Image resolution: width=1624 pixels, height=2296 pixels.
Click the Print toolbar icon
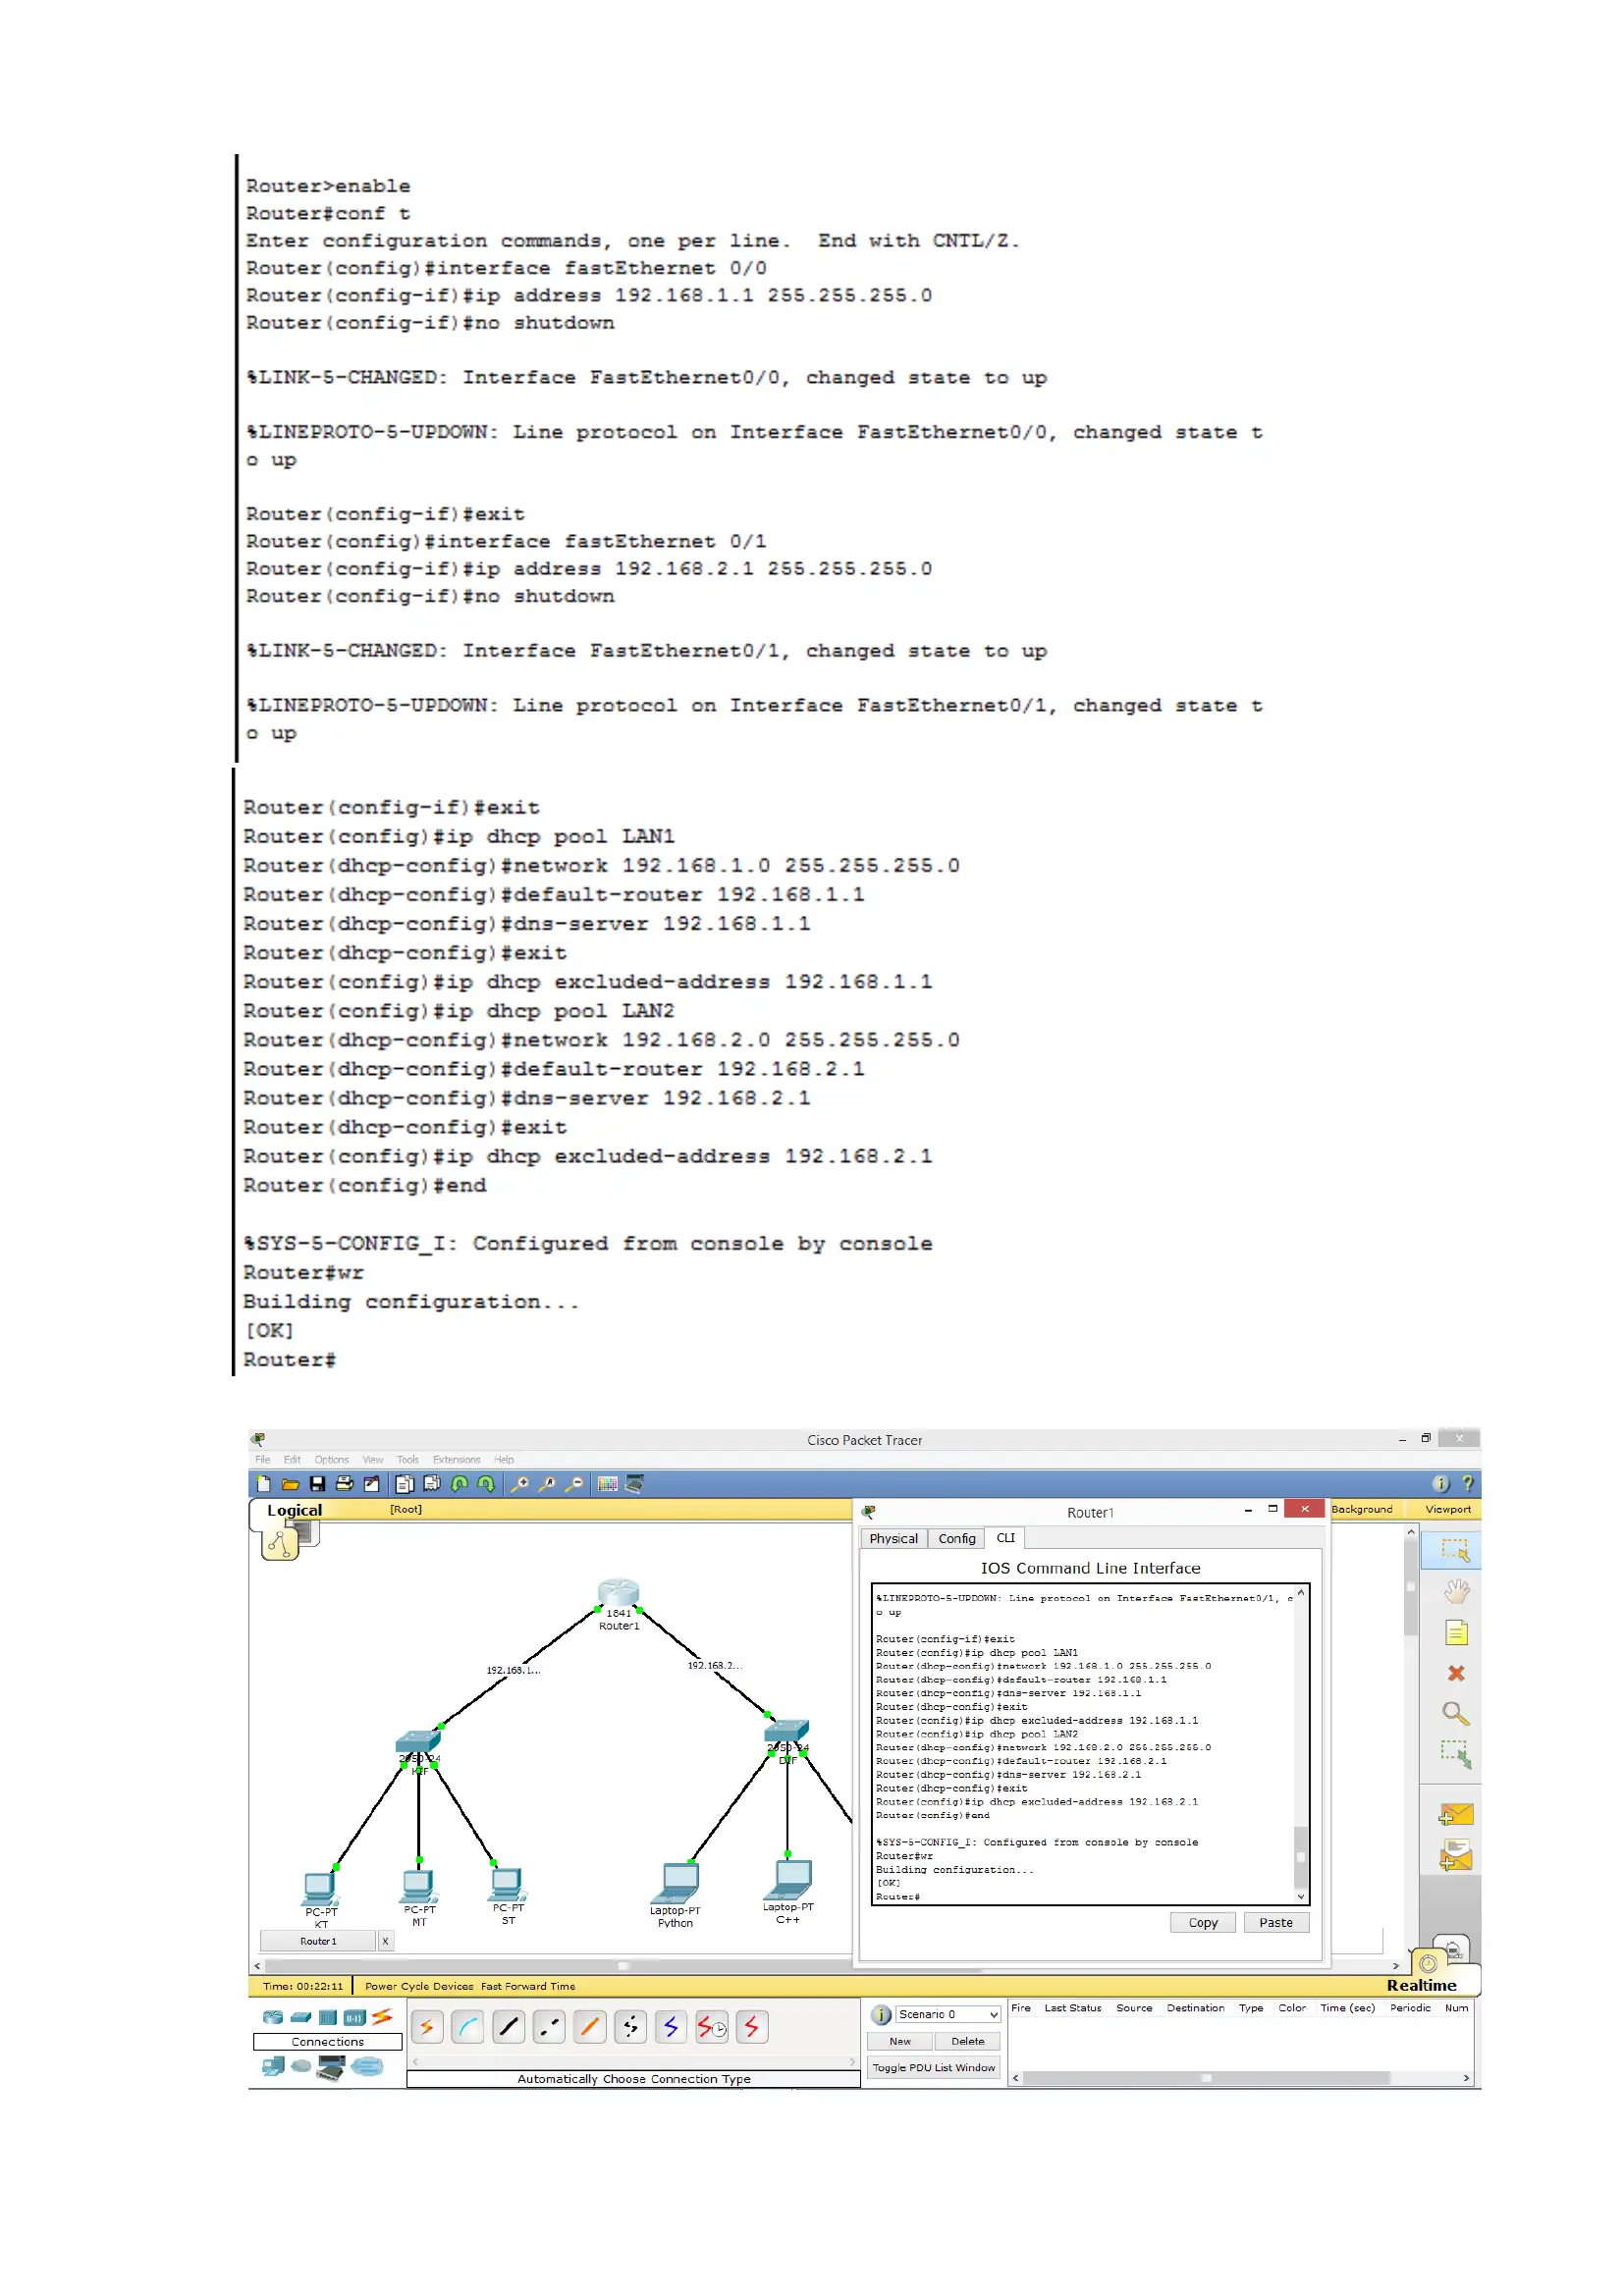click(345, 1484)
